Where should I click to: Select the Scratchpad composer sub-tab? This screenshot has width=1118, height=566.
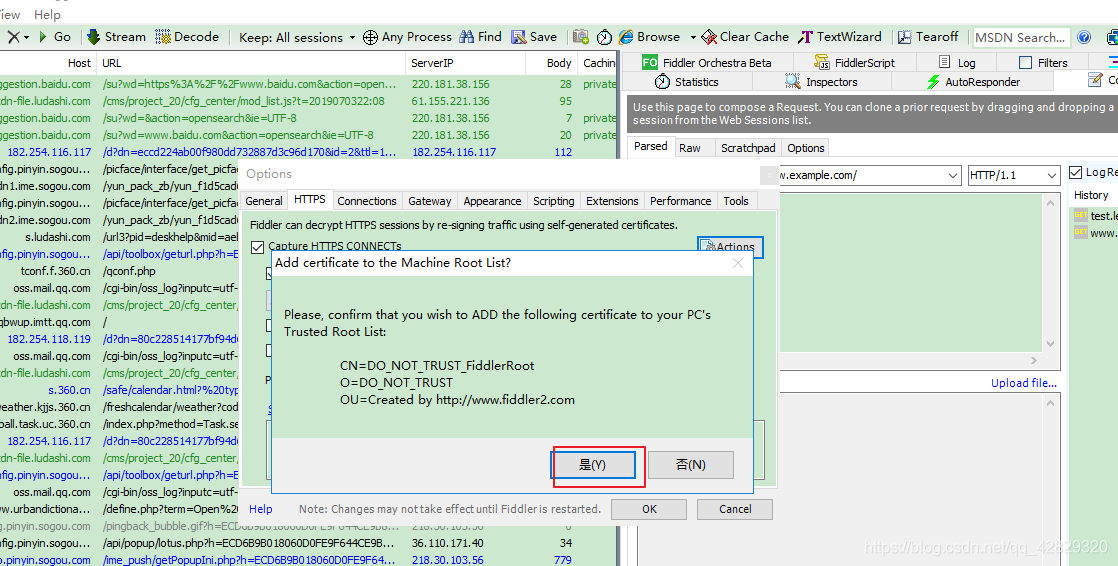748,148
